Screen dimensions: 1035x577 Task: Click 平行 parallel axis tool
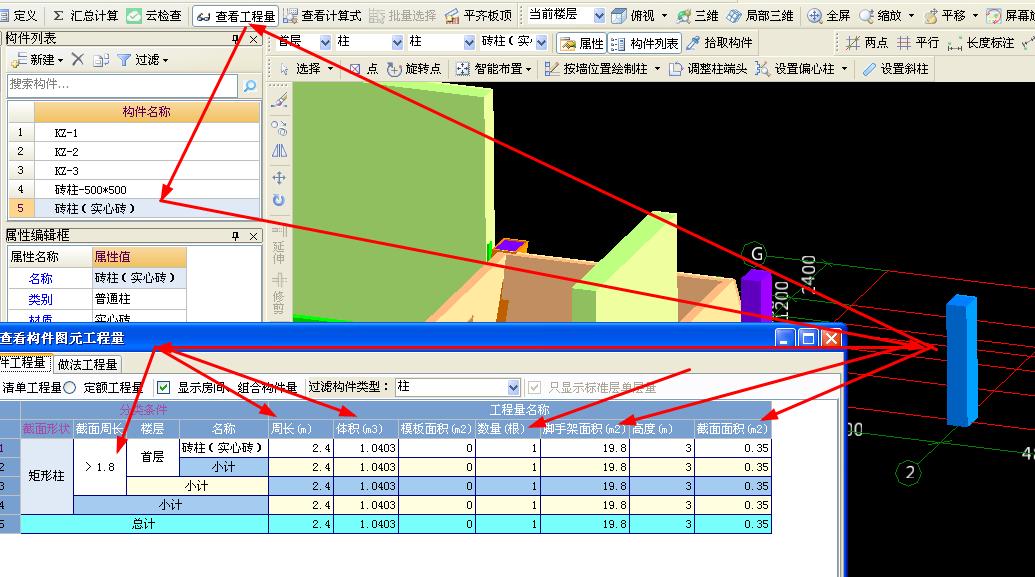pyautogui.click(x=918, y=43)
